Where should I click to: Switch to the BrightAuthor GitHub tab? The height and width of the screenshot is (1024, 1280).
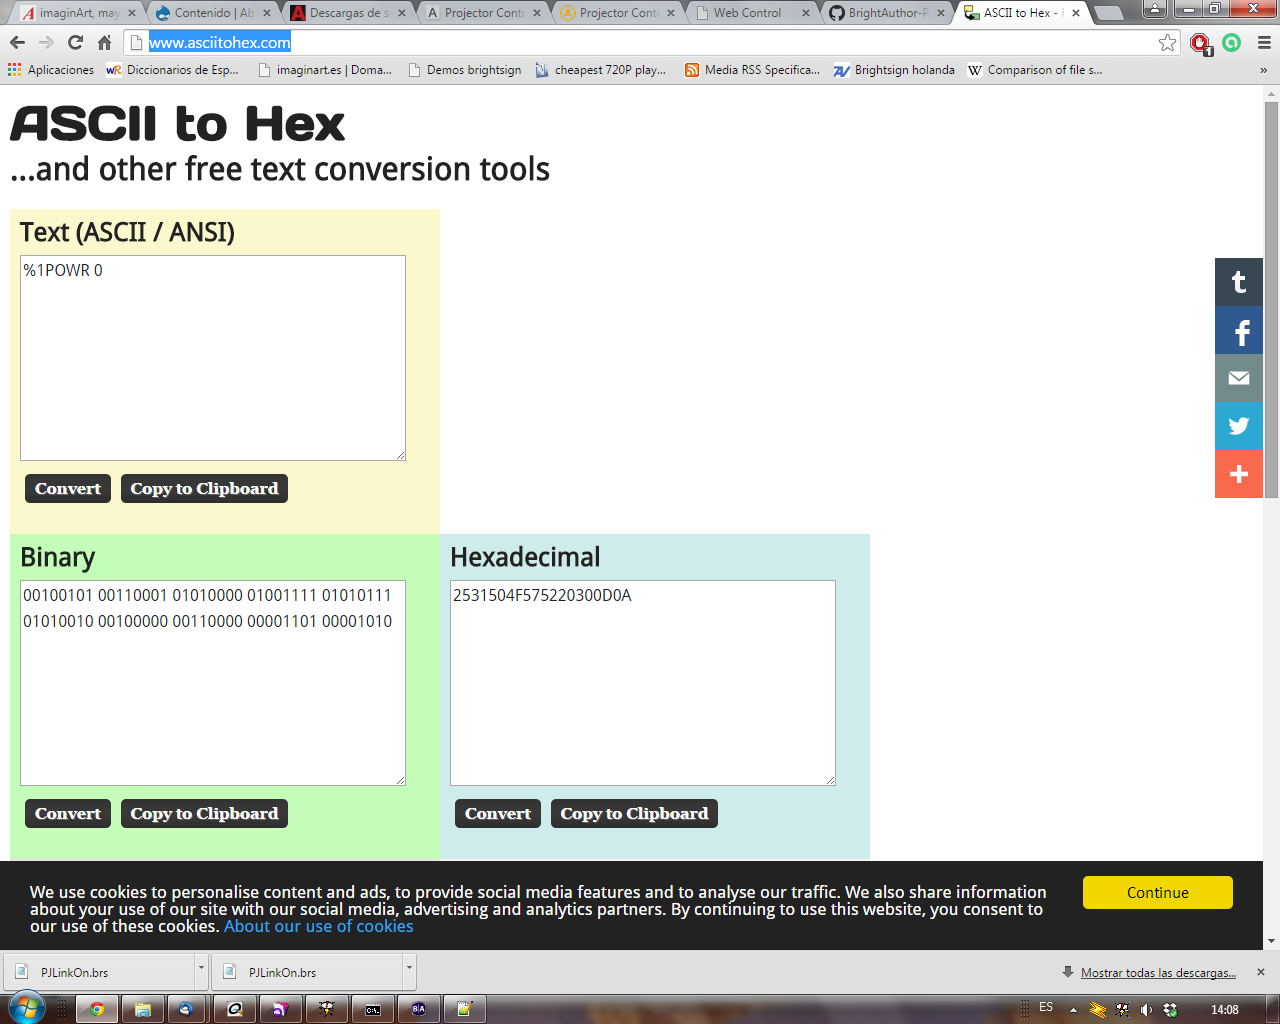(888, 13)
